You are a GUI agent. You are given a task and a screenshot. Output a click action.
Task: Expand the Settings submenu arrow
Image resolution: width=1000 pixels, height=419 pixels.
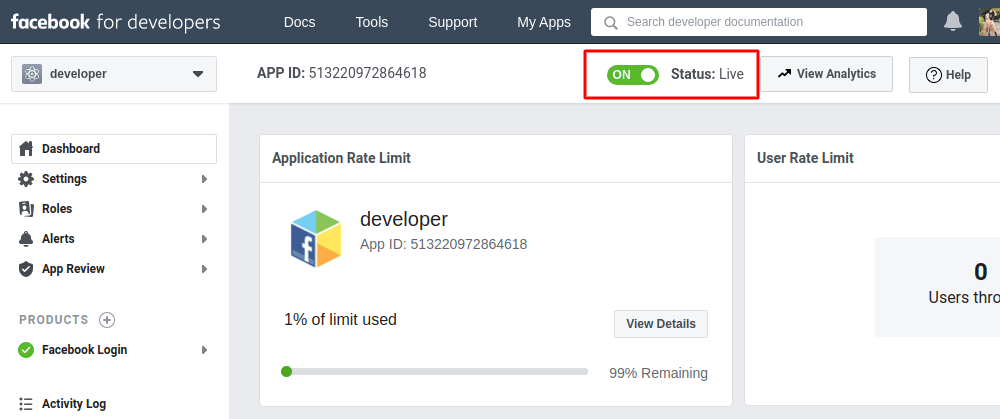click(x=204, y=179)
